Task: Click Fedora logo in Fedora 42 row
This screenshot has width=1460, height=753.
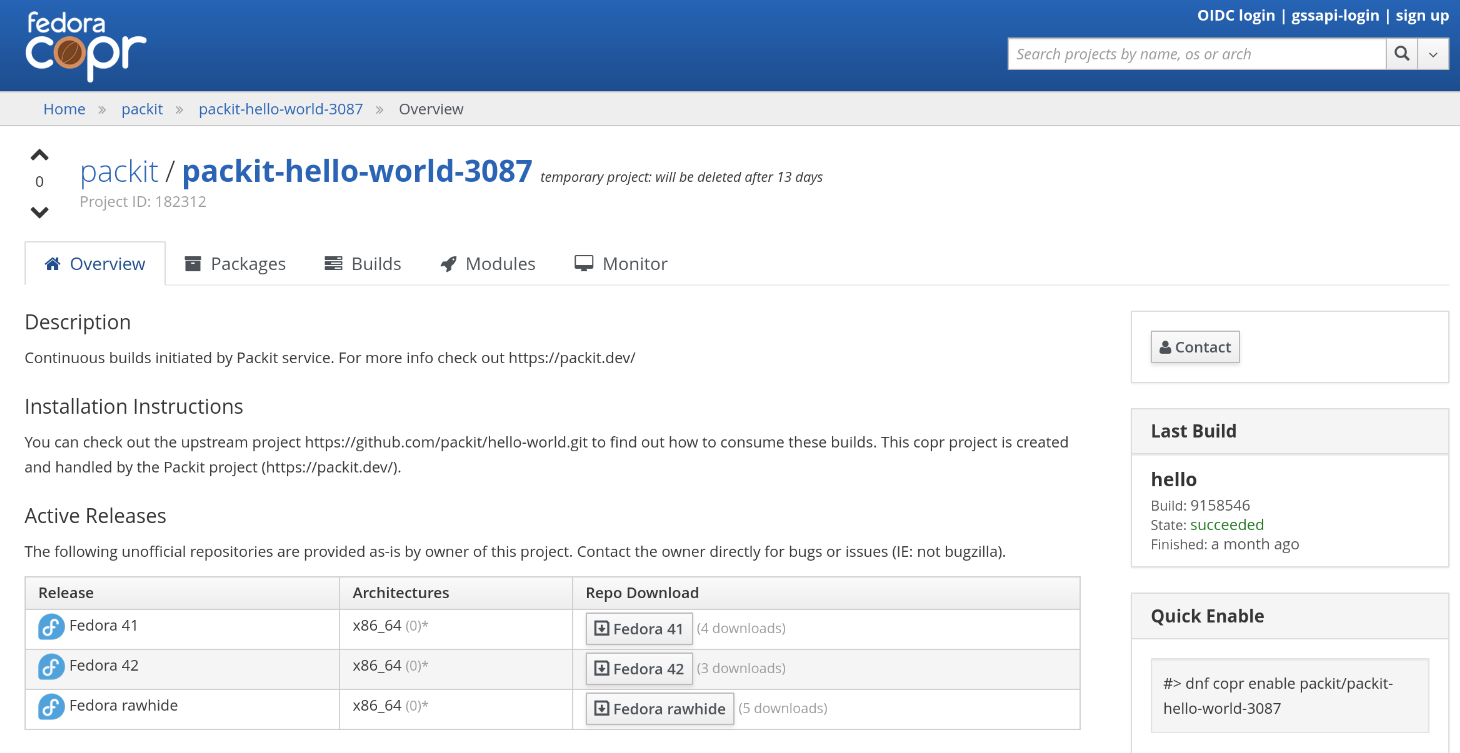Action: tap(51, 667)
